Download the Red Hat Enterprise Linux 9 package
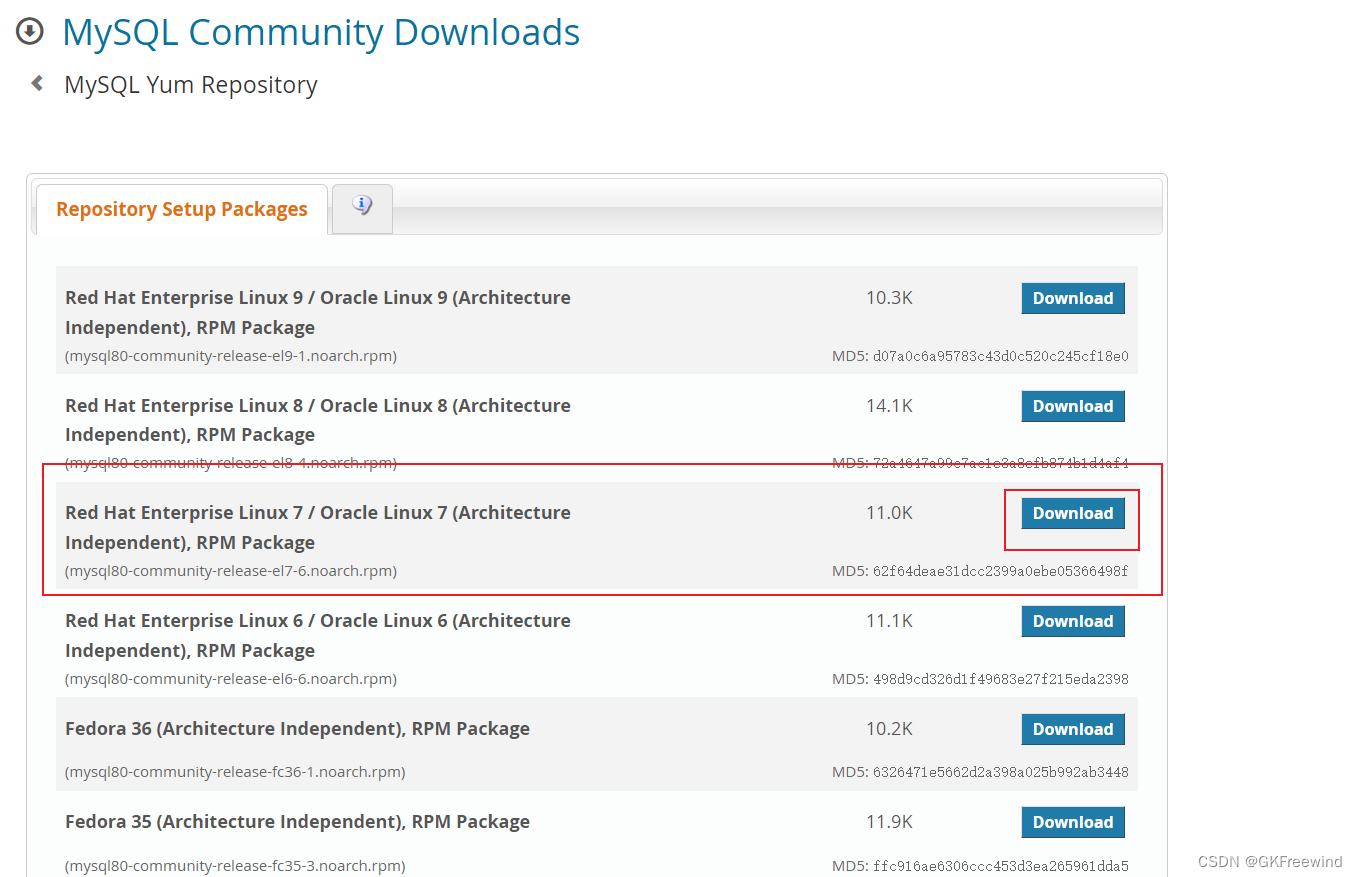Viewport: 1357px width, 877px height. pyautogui.click(x=1073, y=298)
